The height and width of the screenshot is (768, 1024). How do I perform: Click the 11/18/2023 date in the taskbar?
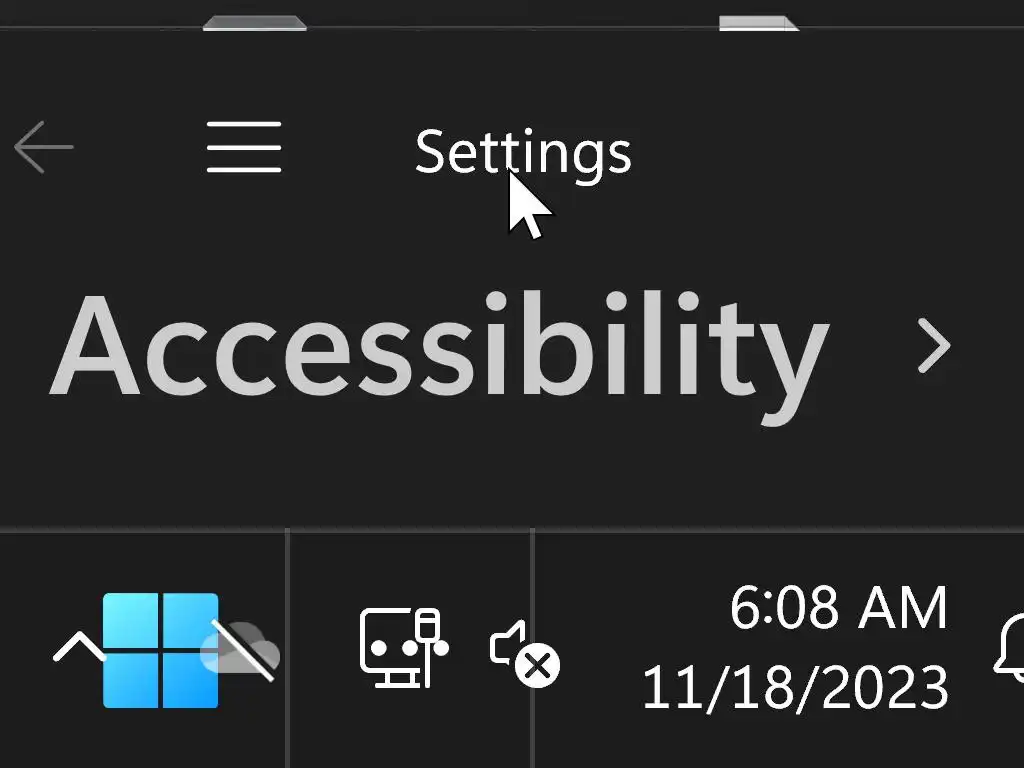[x=795, y=687]
